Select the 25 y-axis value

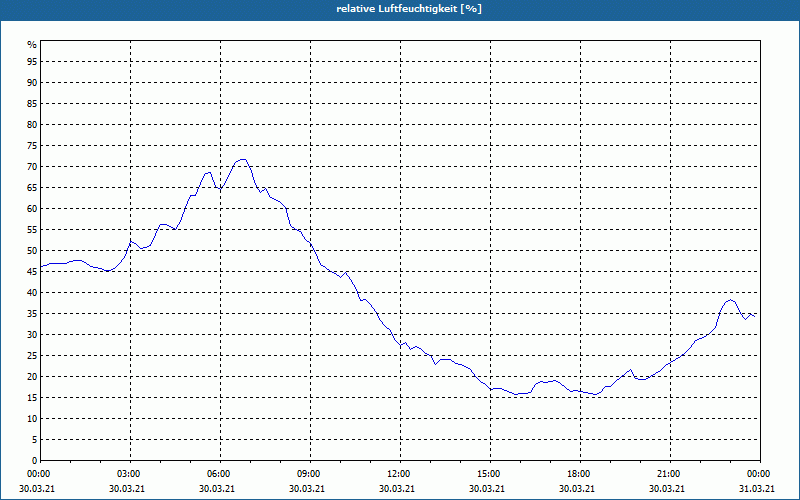pos(32,356)
